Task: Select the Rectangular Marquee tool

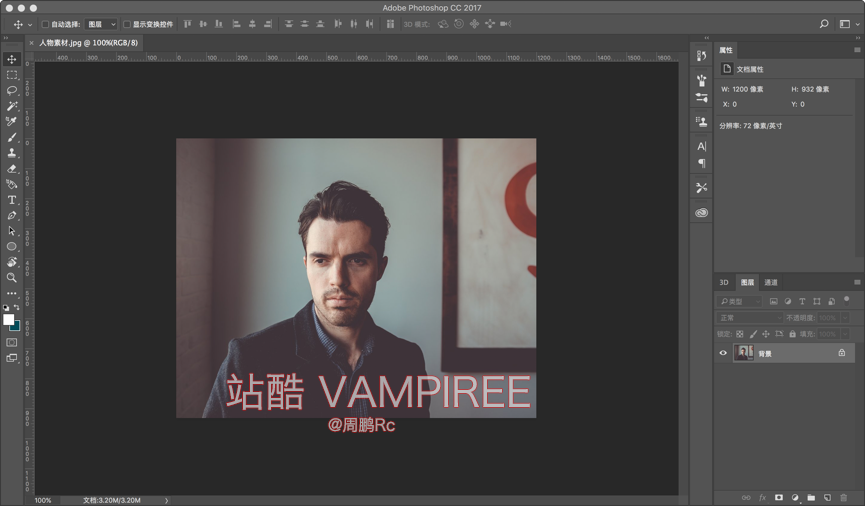Action: coord(12,74)
